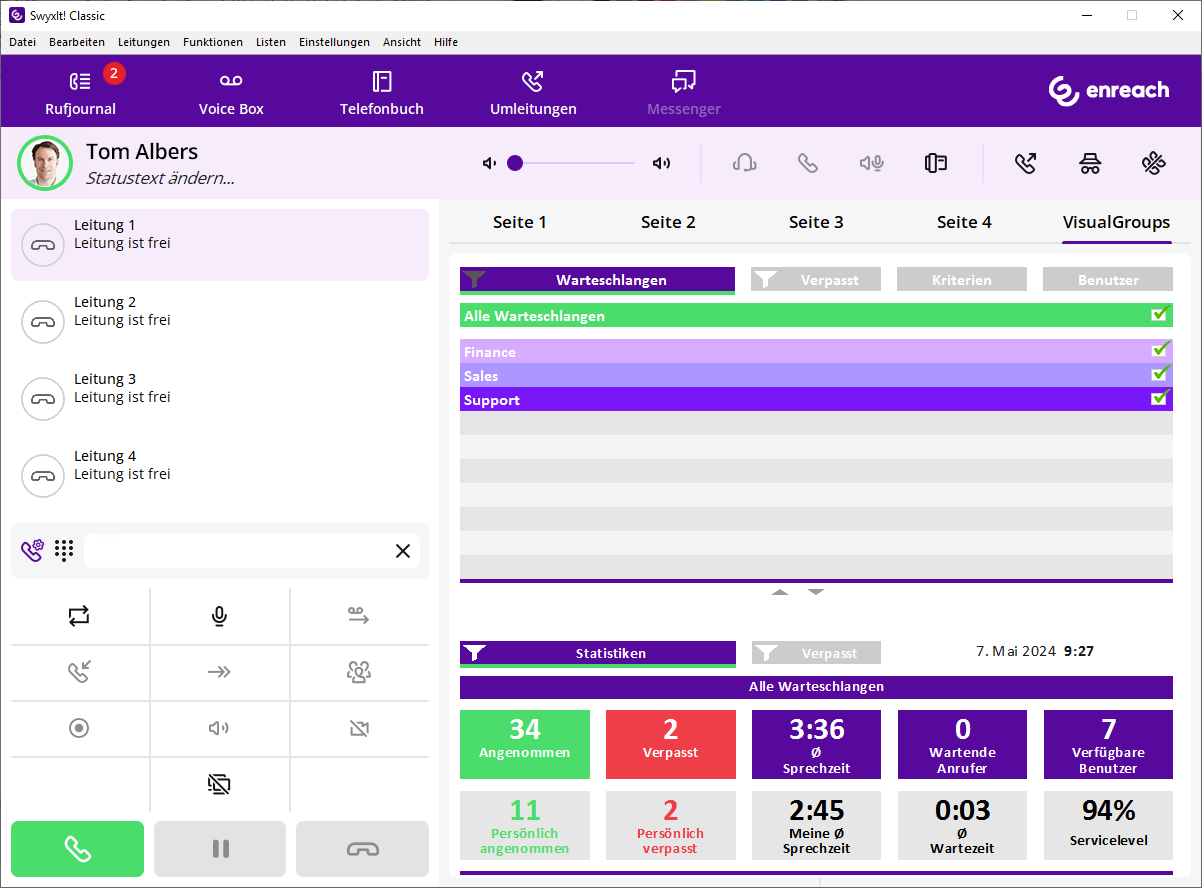This screenshot has height=888, width=1202.
Task: Select the Warteschlangen filter tab
Action: point(597,280)
